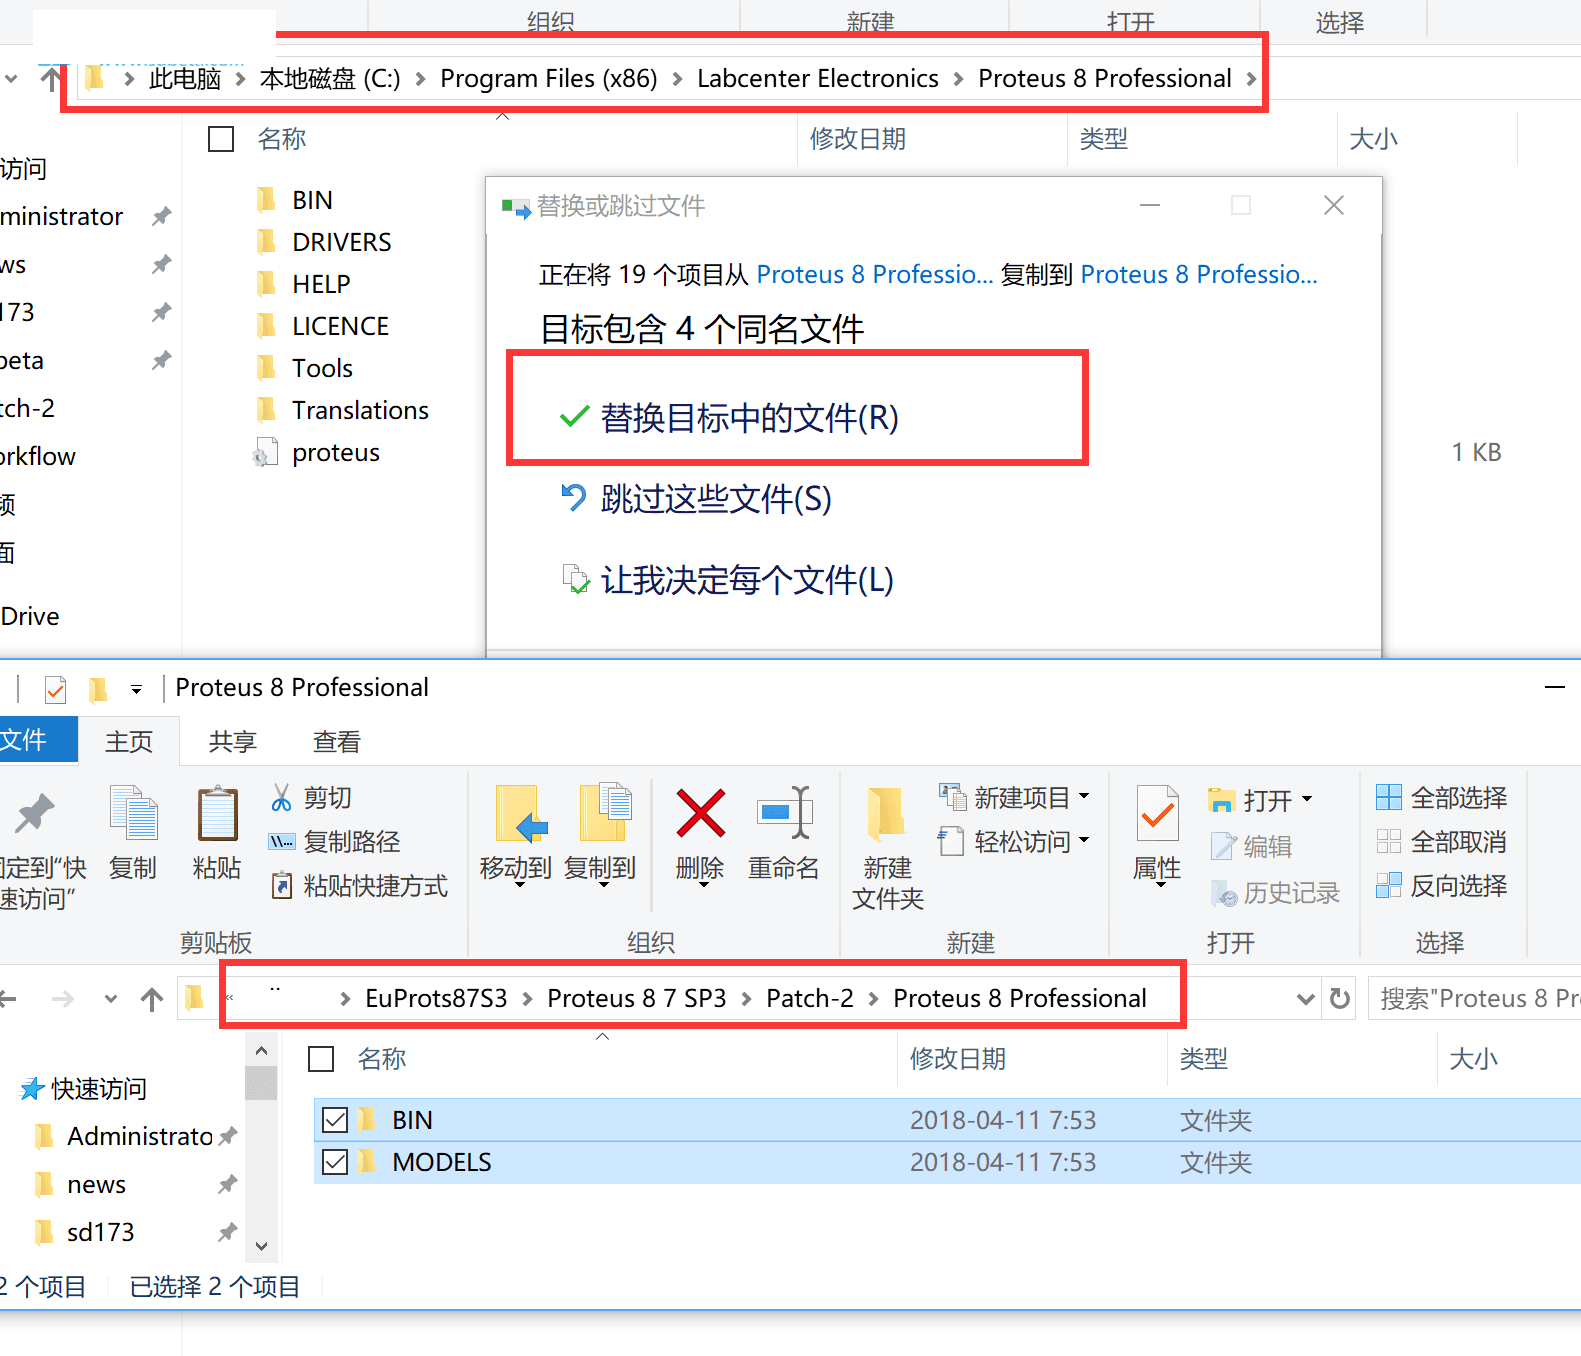The image size is (1581, 1356).
Task: Switch to View (查看) ribbon tab
Action: click(337, 741)
